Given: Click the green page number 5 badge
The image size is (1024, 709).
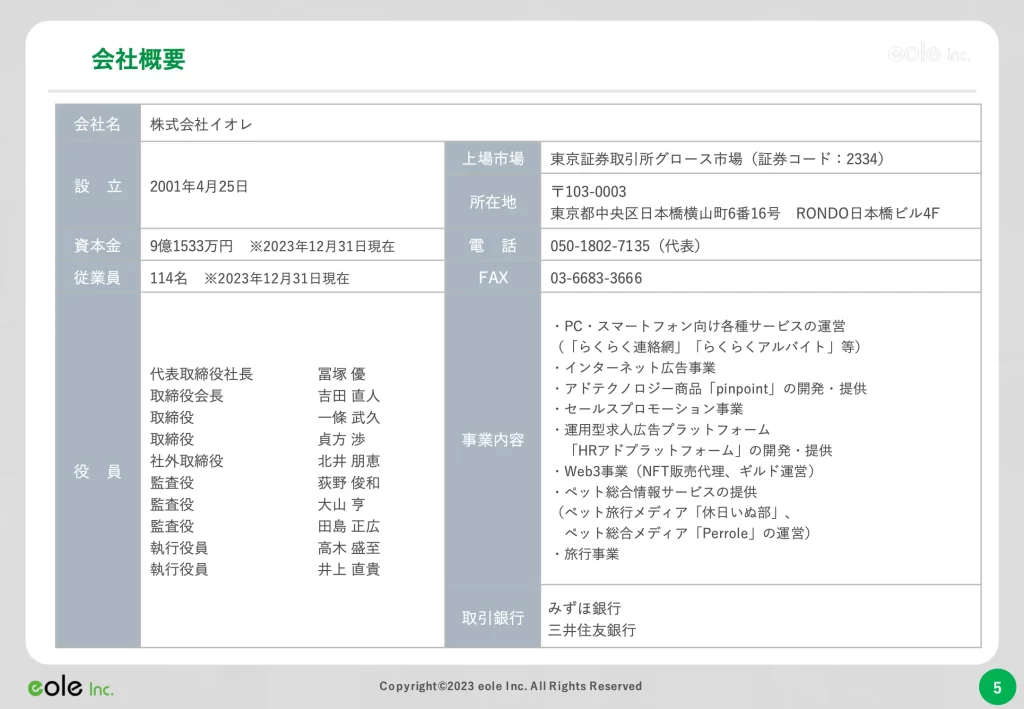Looking at the screenshot, I should point(996,687).
